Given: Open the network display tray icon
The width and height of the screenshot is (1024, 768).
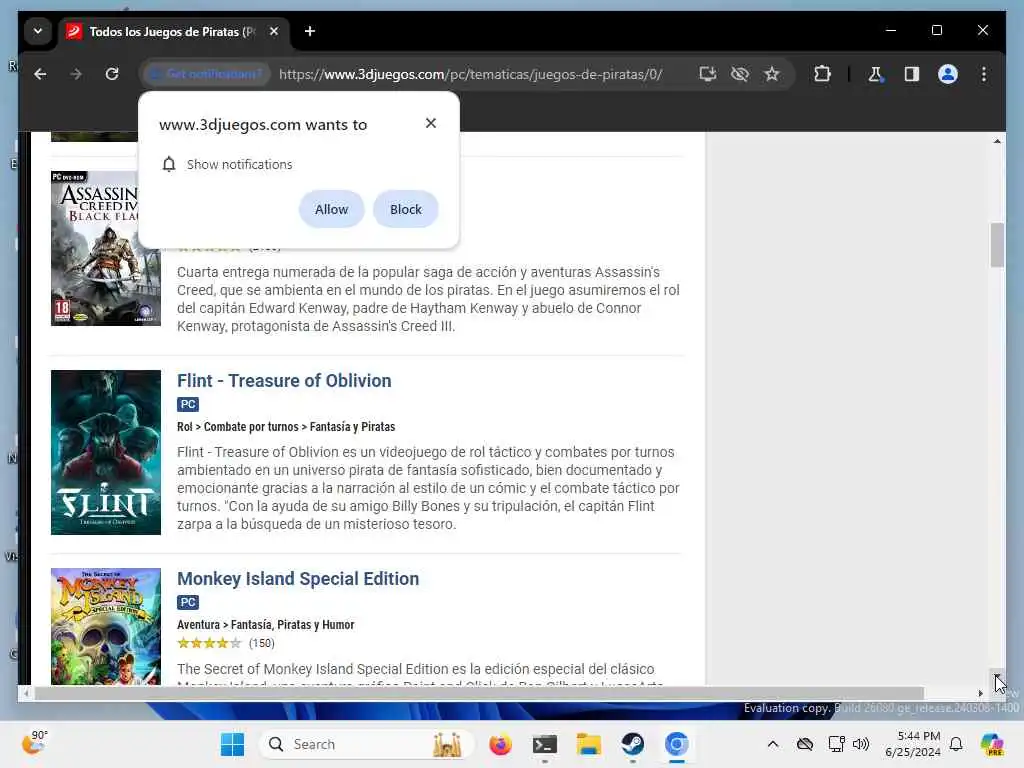Looking at the screenshot, I should pos(836,744).
